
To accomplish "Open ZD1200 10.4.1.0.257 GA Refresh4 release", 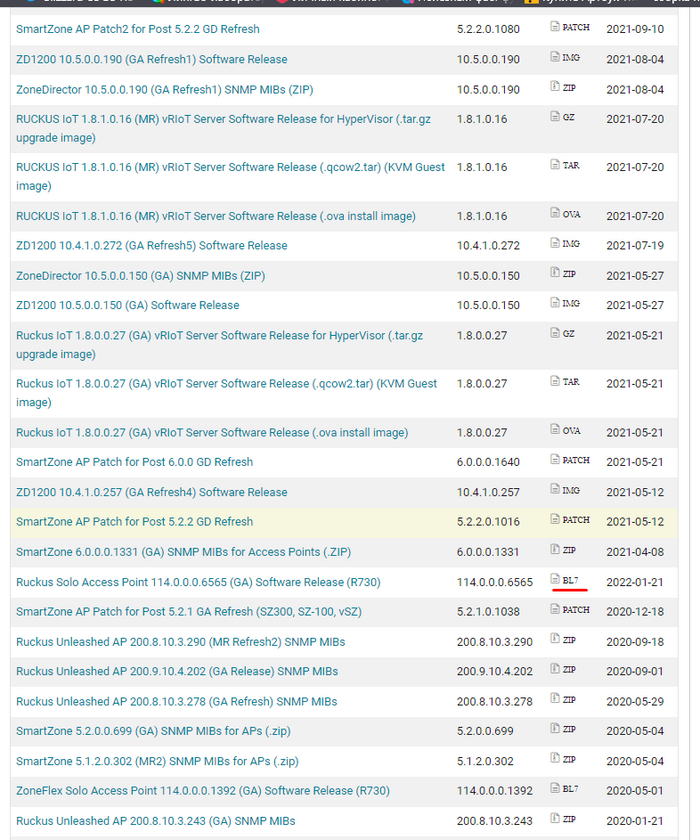I will (x=152, y=492).
